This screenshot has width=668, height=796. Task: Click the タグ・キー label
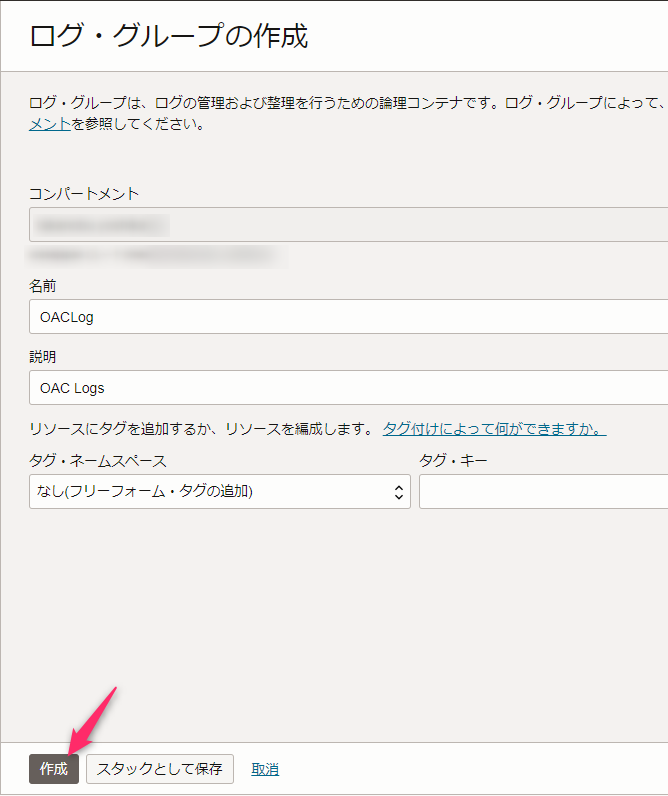pos(453,461)
